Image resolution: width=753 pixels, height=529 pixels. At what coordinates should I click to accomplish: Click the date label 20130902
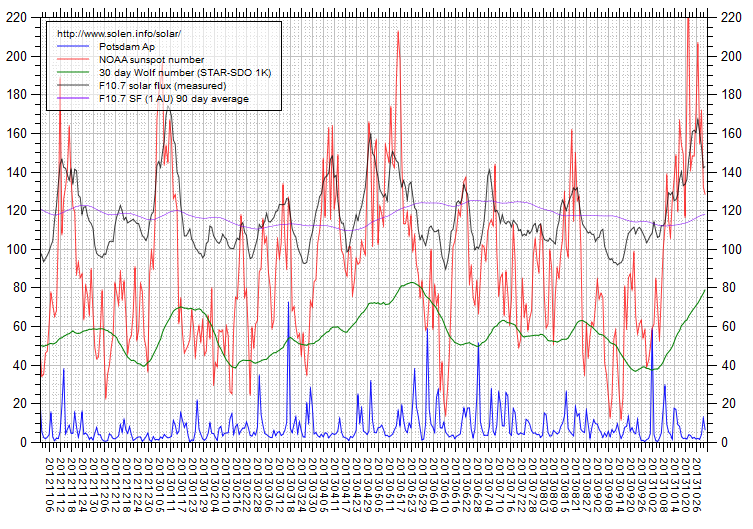[600, 485]
